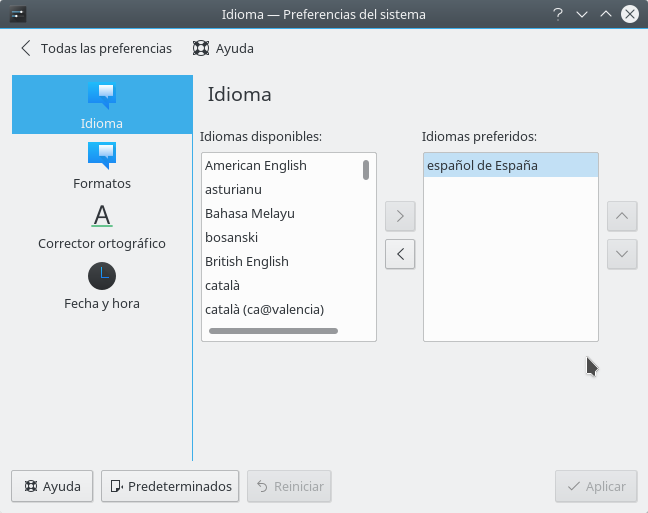Select the Formatos sidebar icon
This screenshot has width=648, height=513.
(x=102, y=165)
